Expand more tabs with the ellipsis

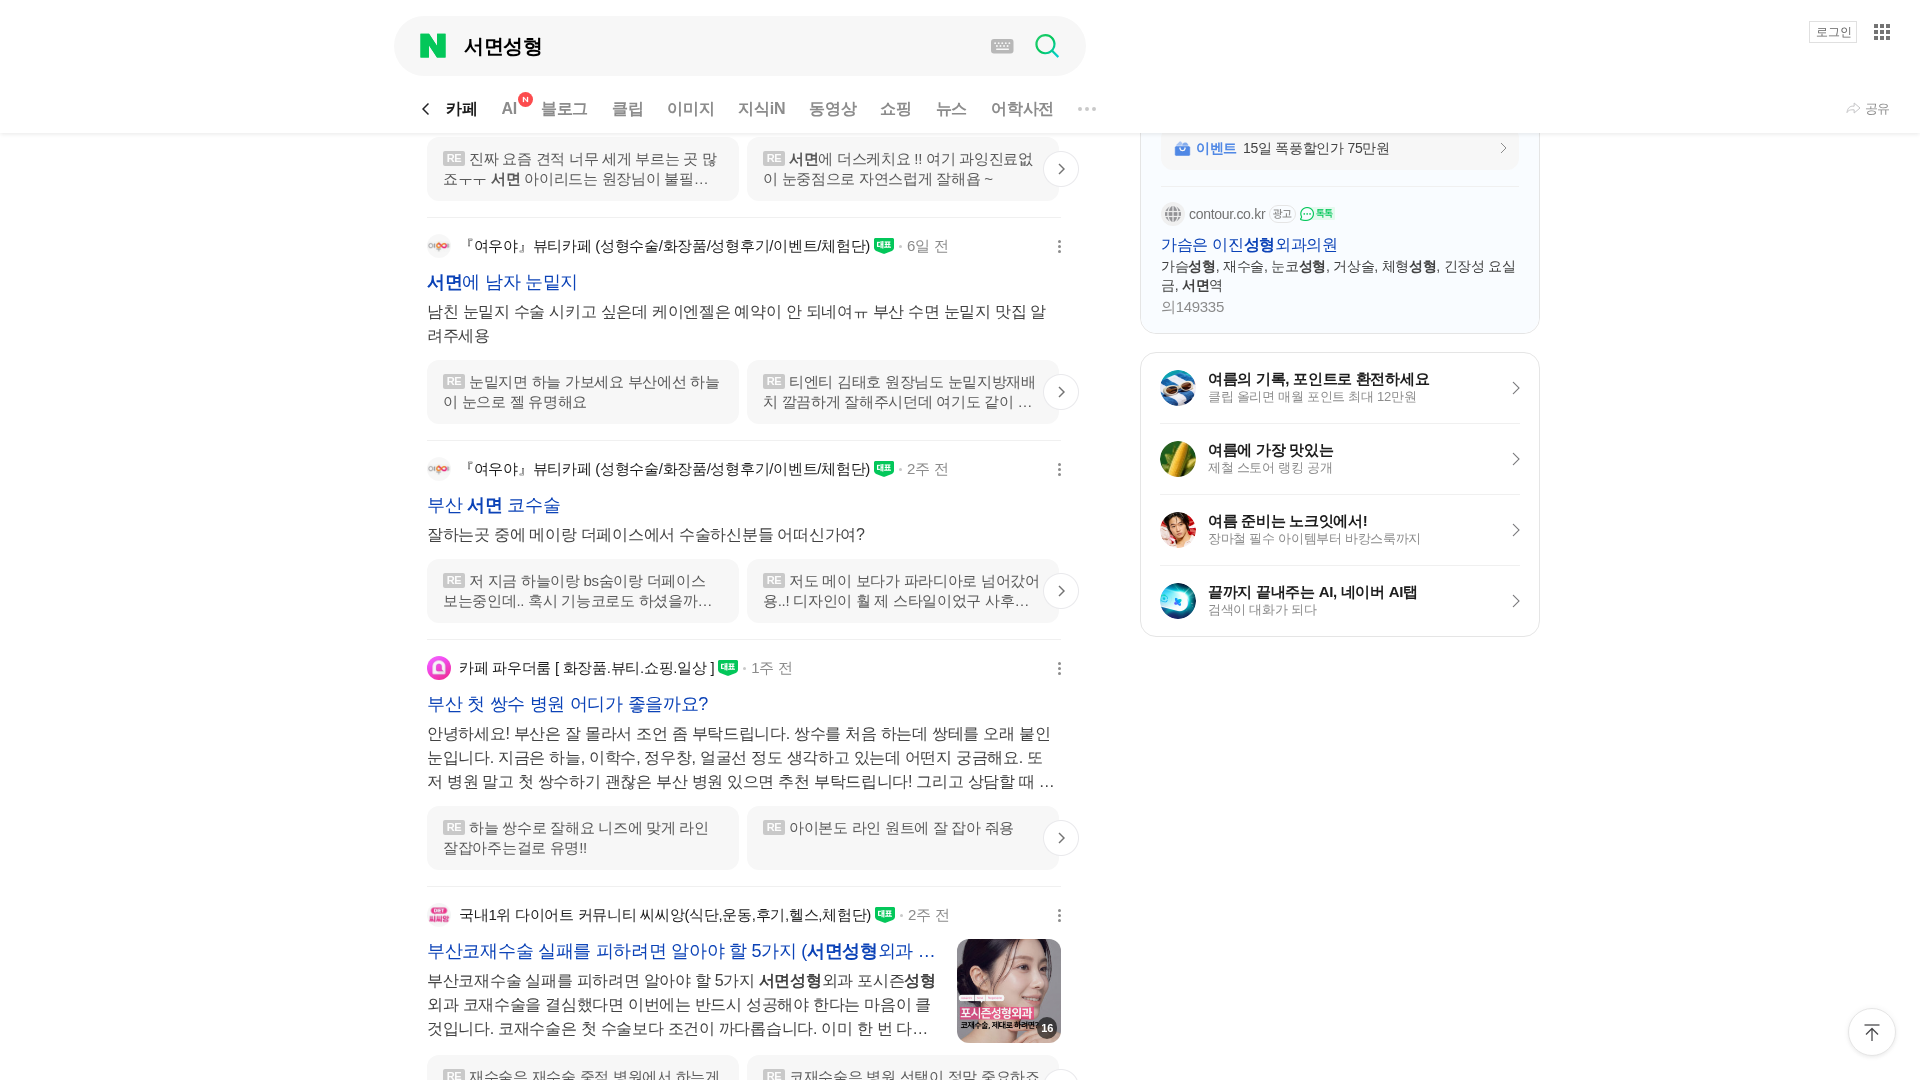[x=1087, y=109]
